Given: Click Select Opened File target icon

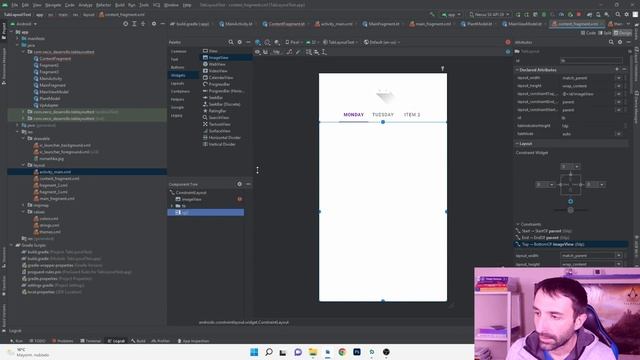Looking at the screenshot, I should (125, 24).
